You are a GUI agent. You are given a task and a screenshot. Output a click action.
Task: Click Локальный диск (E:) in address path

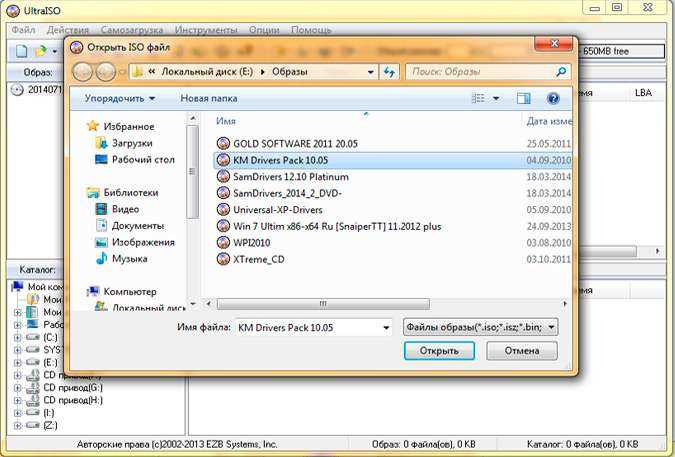(x=207, y=72)
